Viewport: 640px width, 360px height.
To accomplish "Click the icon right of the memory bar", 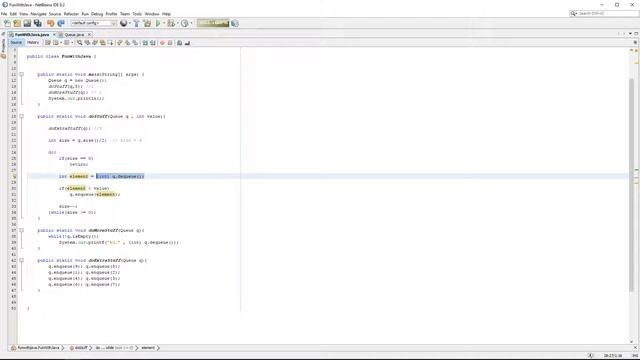I will (235, 24).
